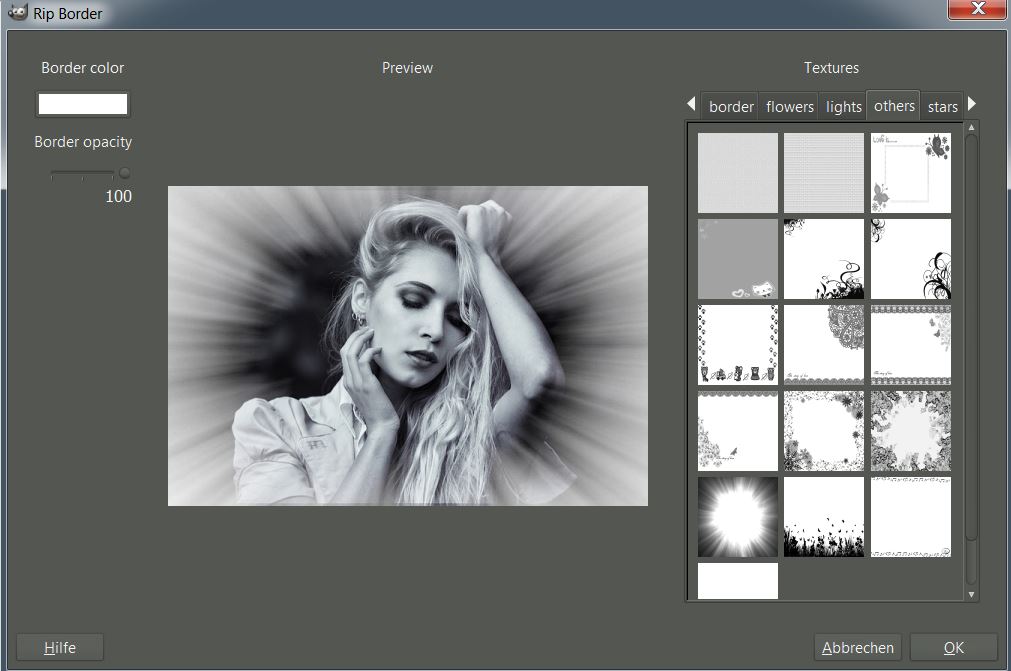This screenshot has height=671, width=1011.
Task: Select the paw print border texture
Action: (x=738, y=345)
